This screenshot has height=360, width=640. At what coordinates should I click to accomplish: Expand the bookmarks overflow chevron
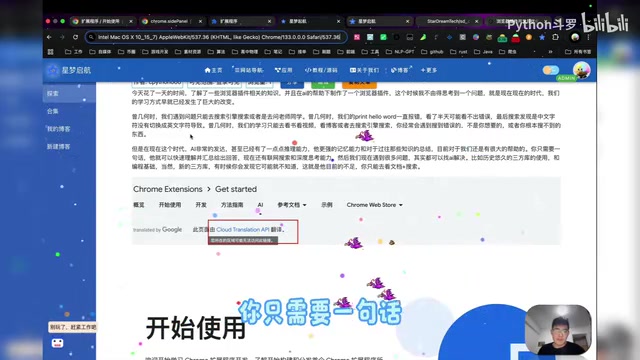point(550,52)
